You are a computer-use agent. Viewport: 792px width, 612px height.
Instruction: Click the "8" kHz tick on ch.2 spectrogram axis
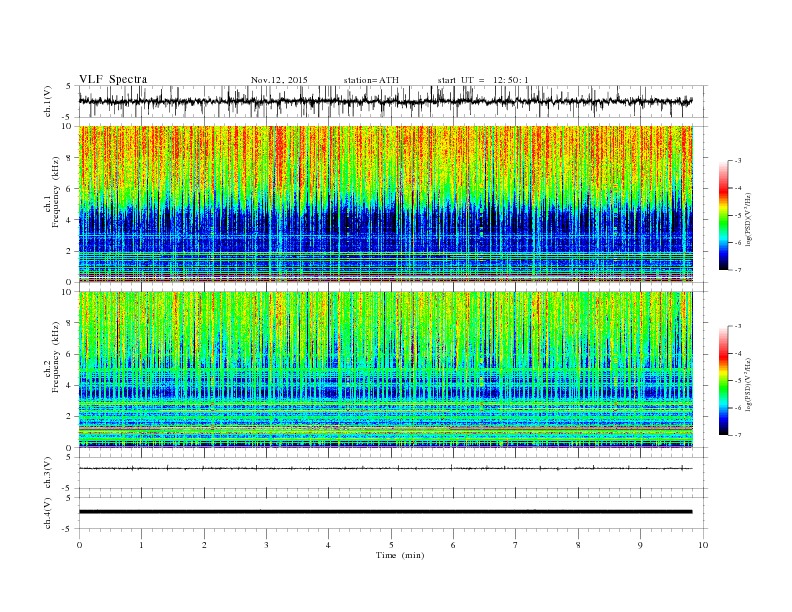[70, 323]
